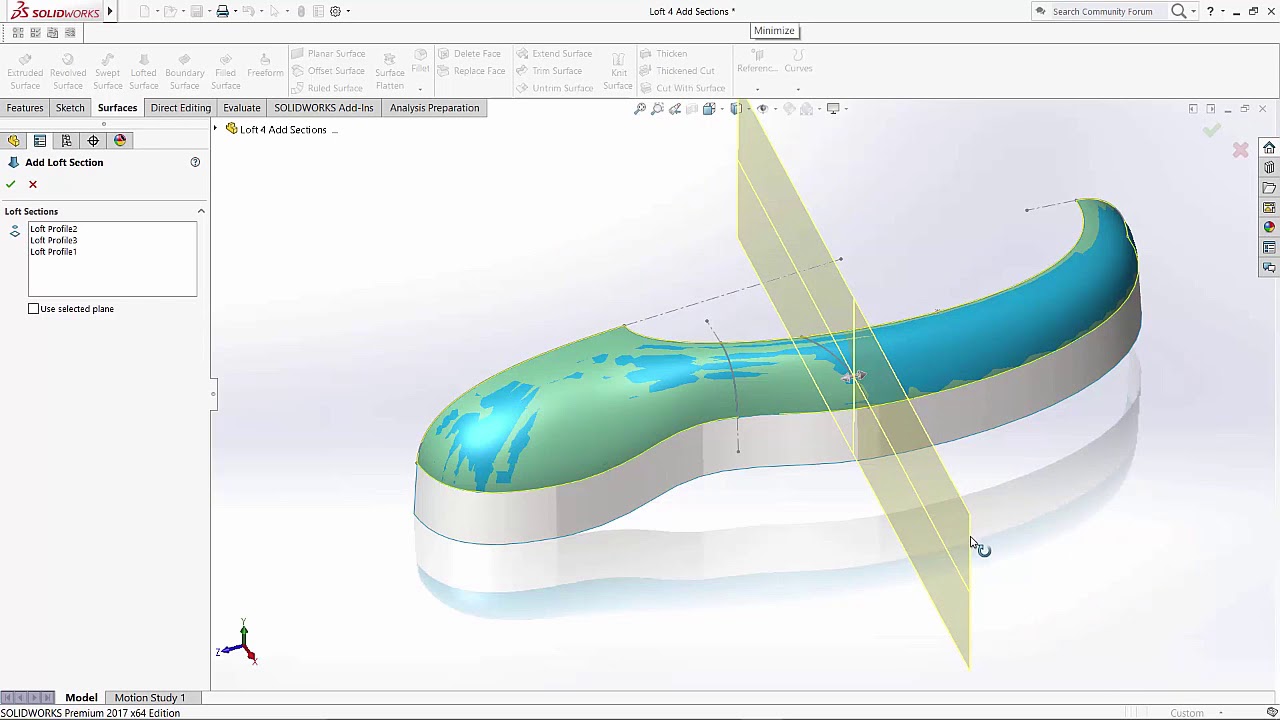The width and height of the screenshot is (1280, 720).
Task: Select Loft Profile3 in the list
Action: [x=54, y=240]
